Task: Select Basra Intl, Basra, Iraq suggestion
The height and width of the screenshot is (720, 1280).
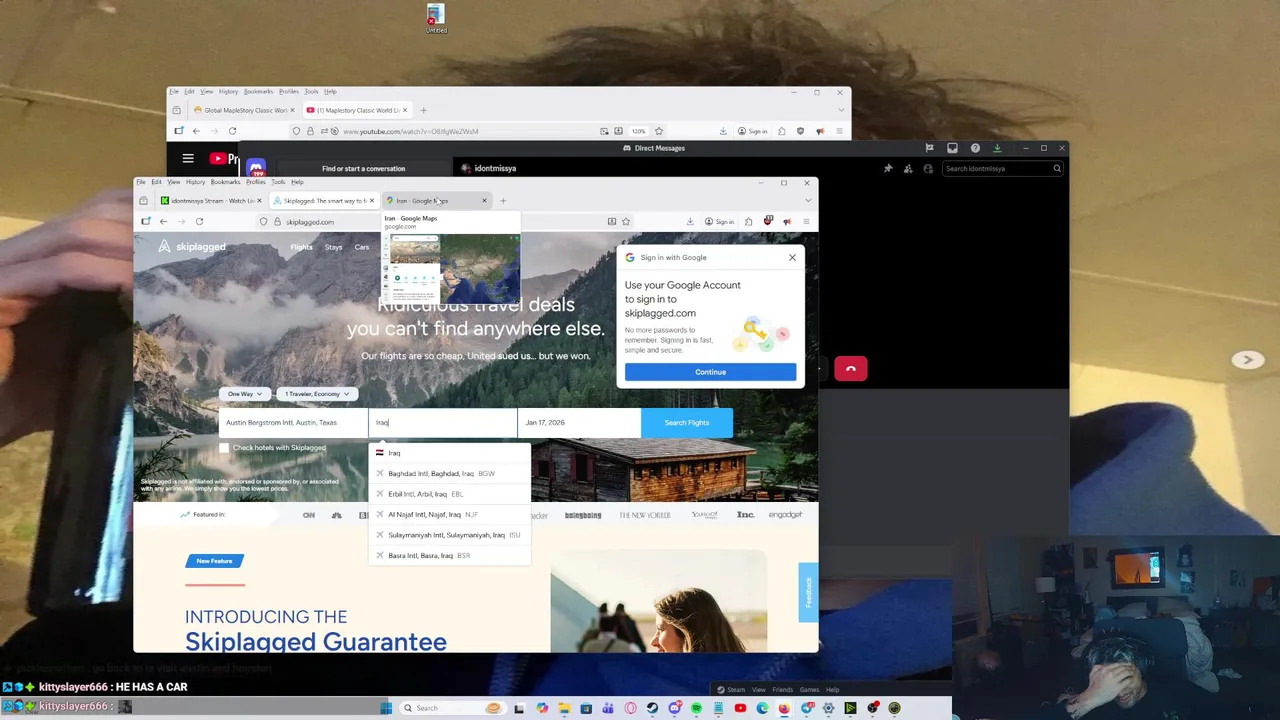Action: coord(450,556)
